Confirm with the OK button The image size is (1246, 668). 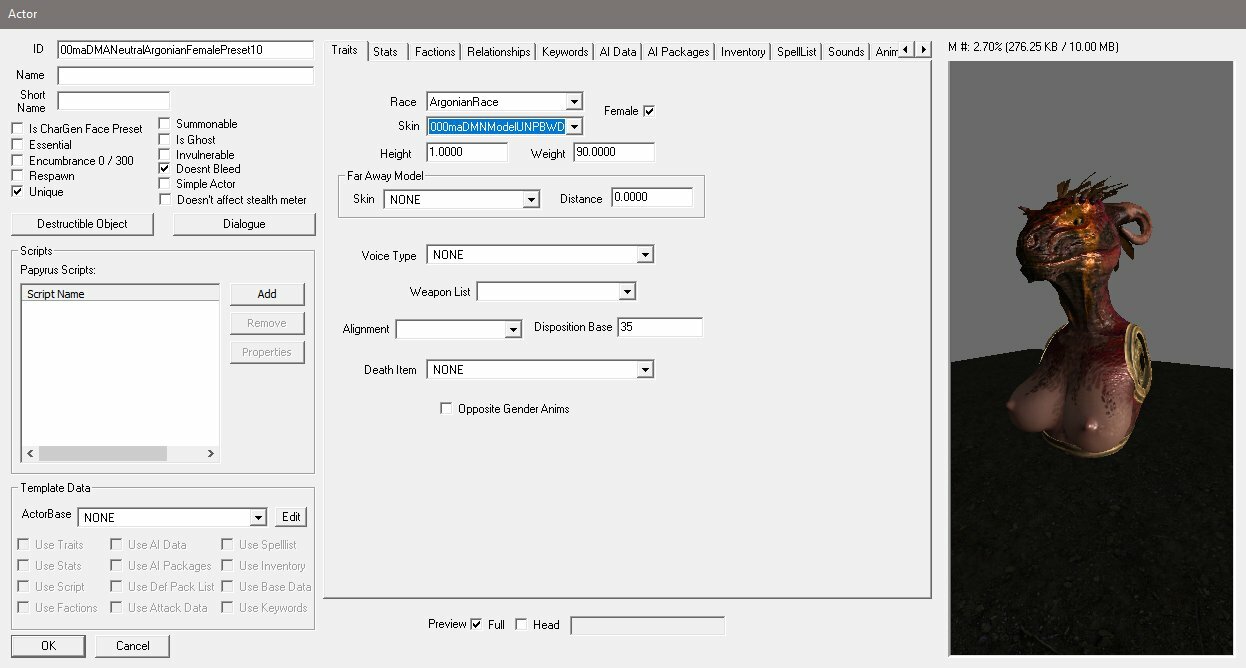point(48,646)
